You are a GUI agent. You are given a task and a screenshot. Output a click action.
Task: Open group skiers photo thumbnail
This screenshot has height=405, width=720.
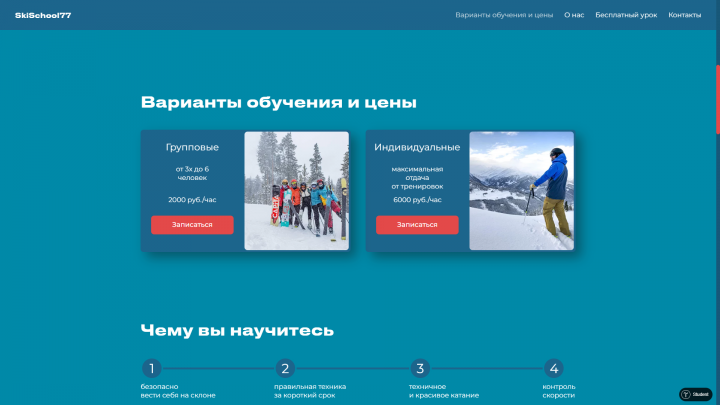[297, 191]
